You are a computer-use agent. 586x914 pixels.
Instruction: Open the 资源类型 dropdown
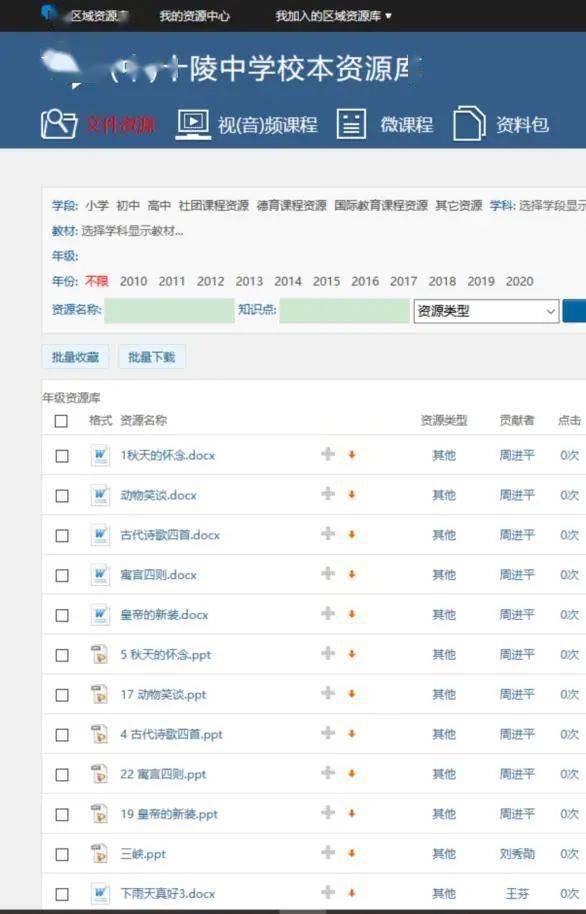[x=486, y=311]
